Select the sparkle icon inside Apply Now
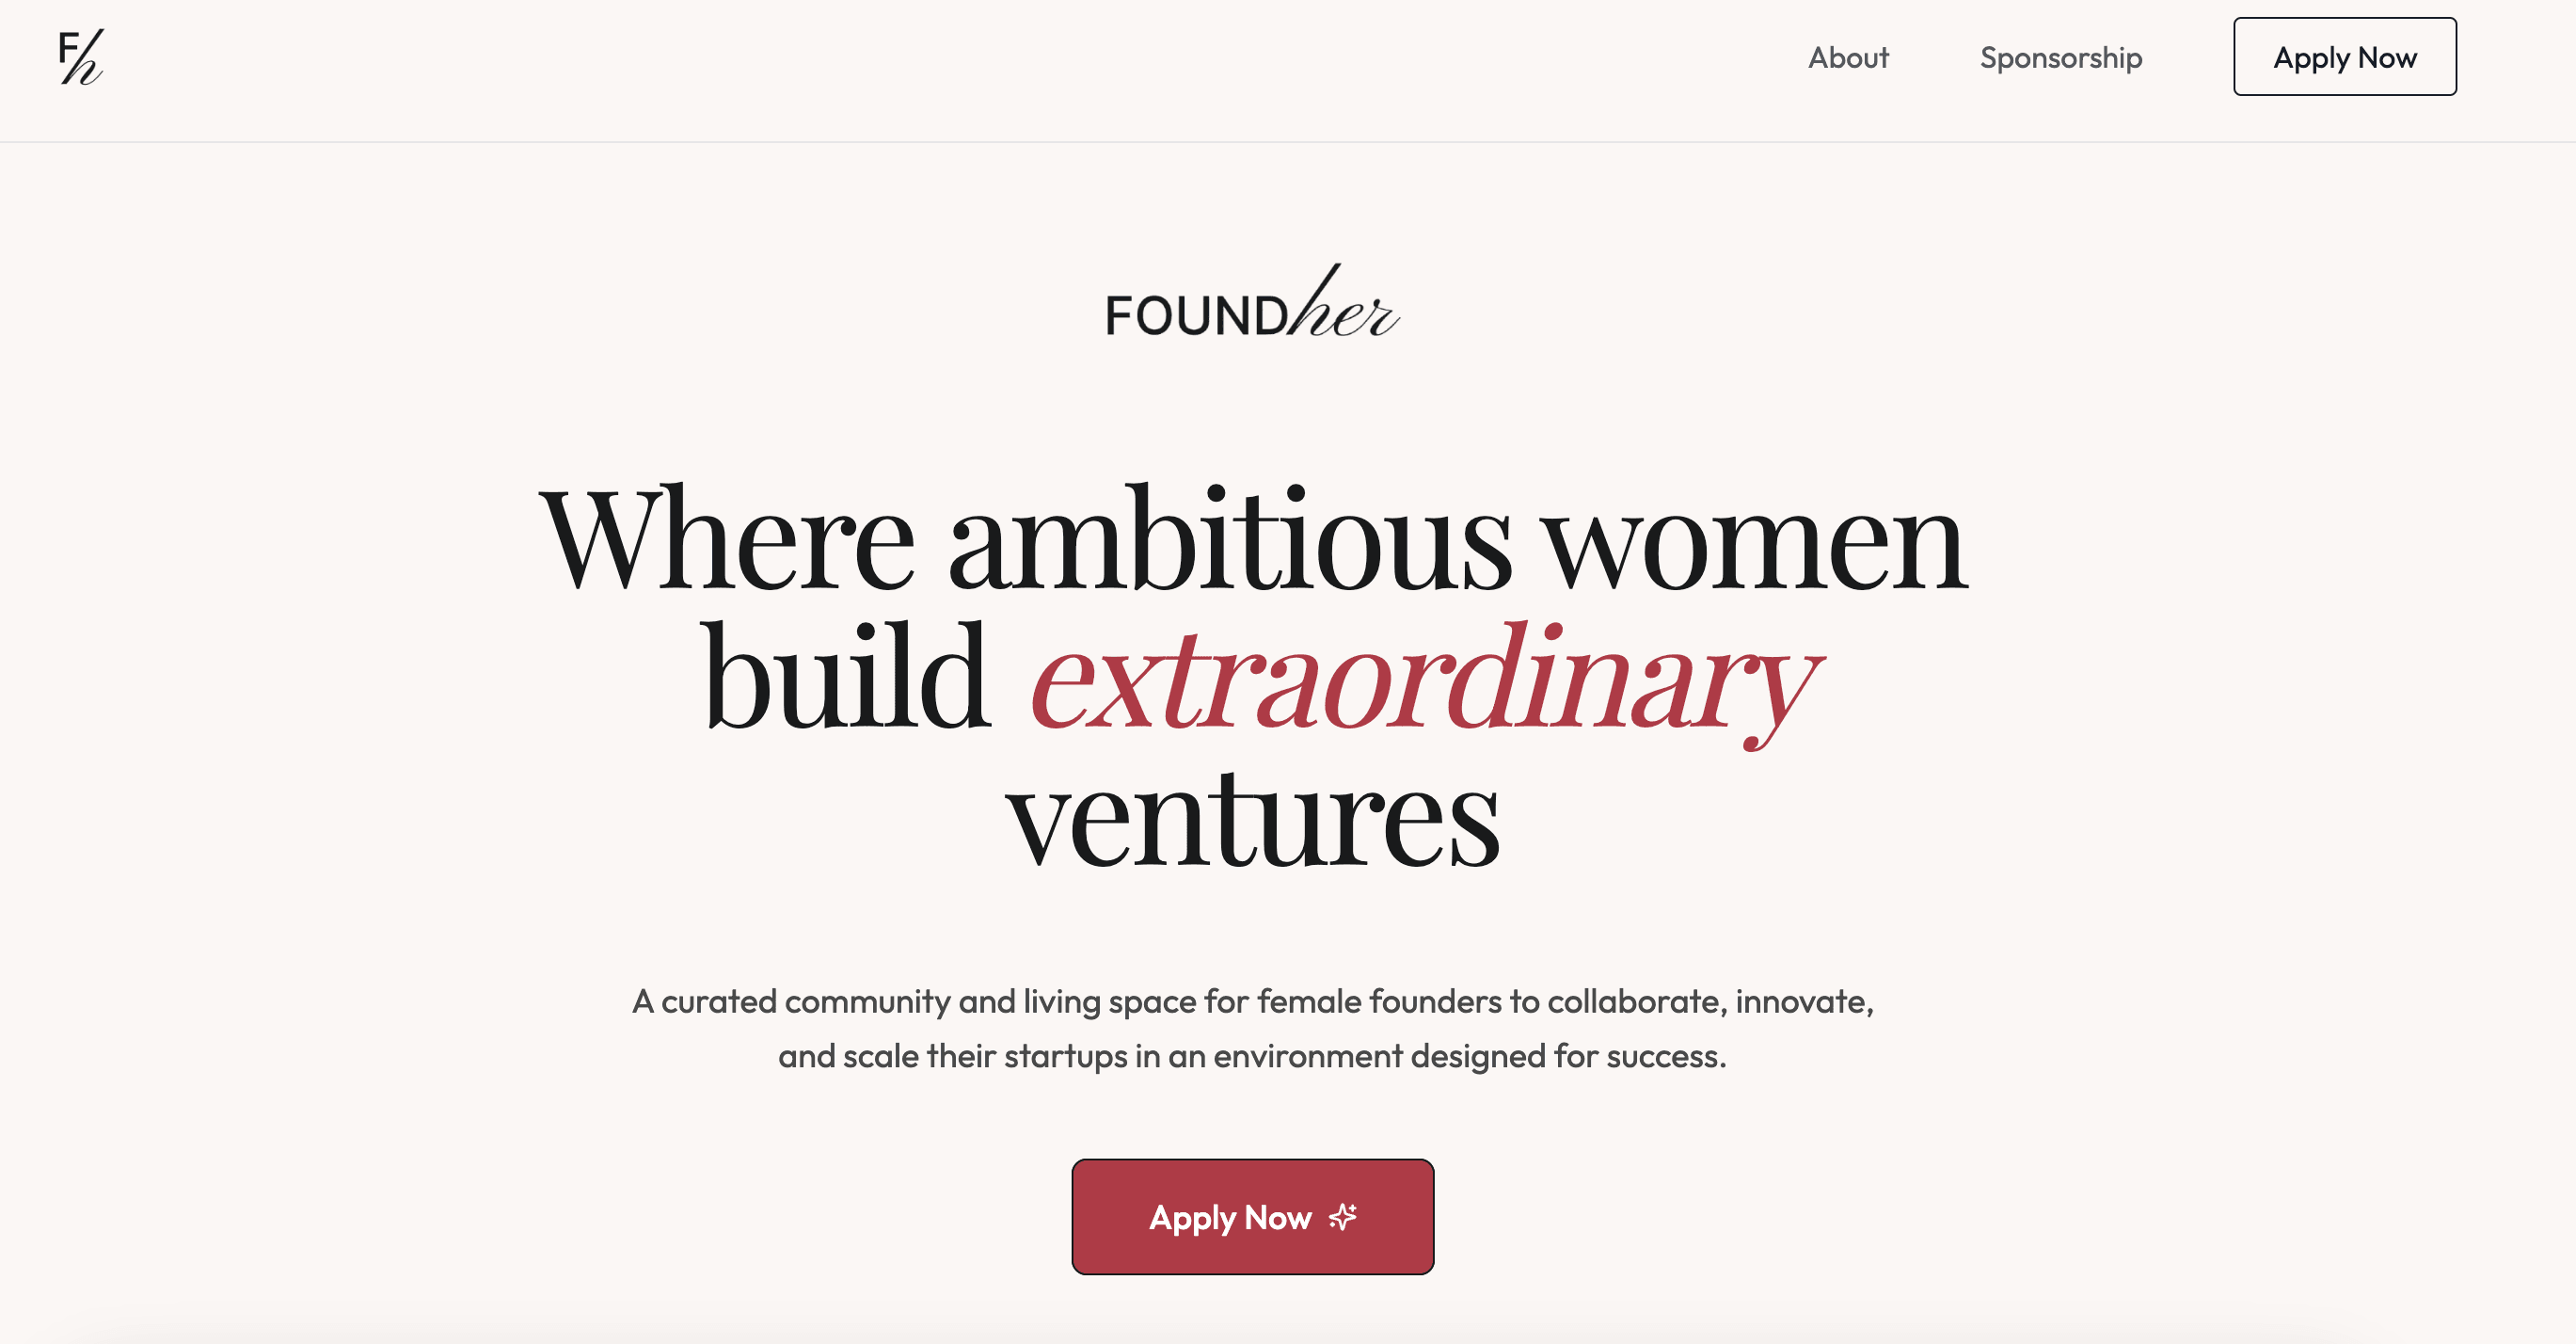Viewport: 2576px width, 1344px height. (1343, 1217)
